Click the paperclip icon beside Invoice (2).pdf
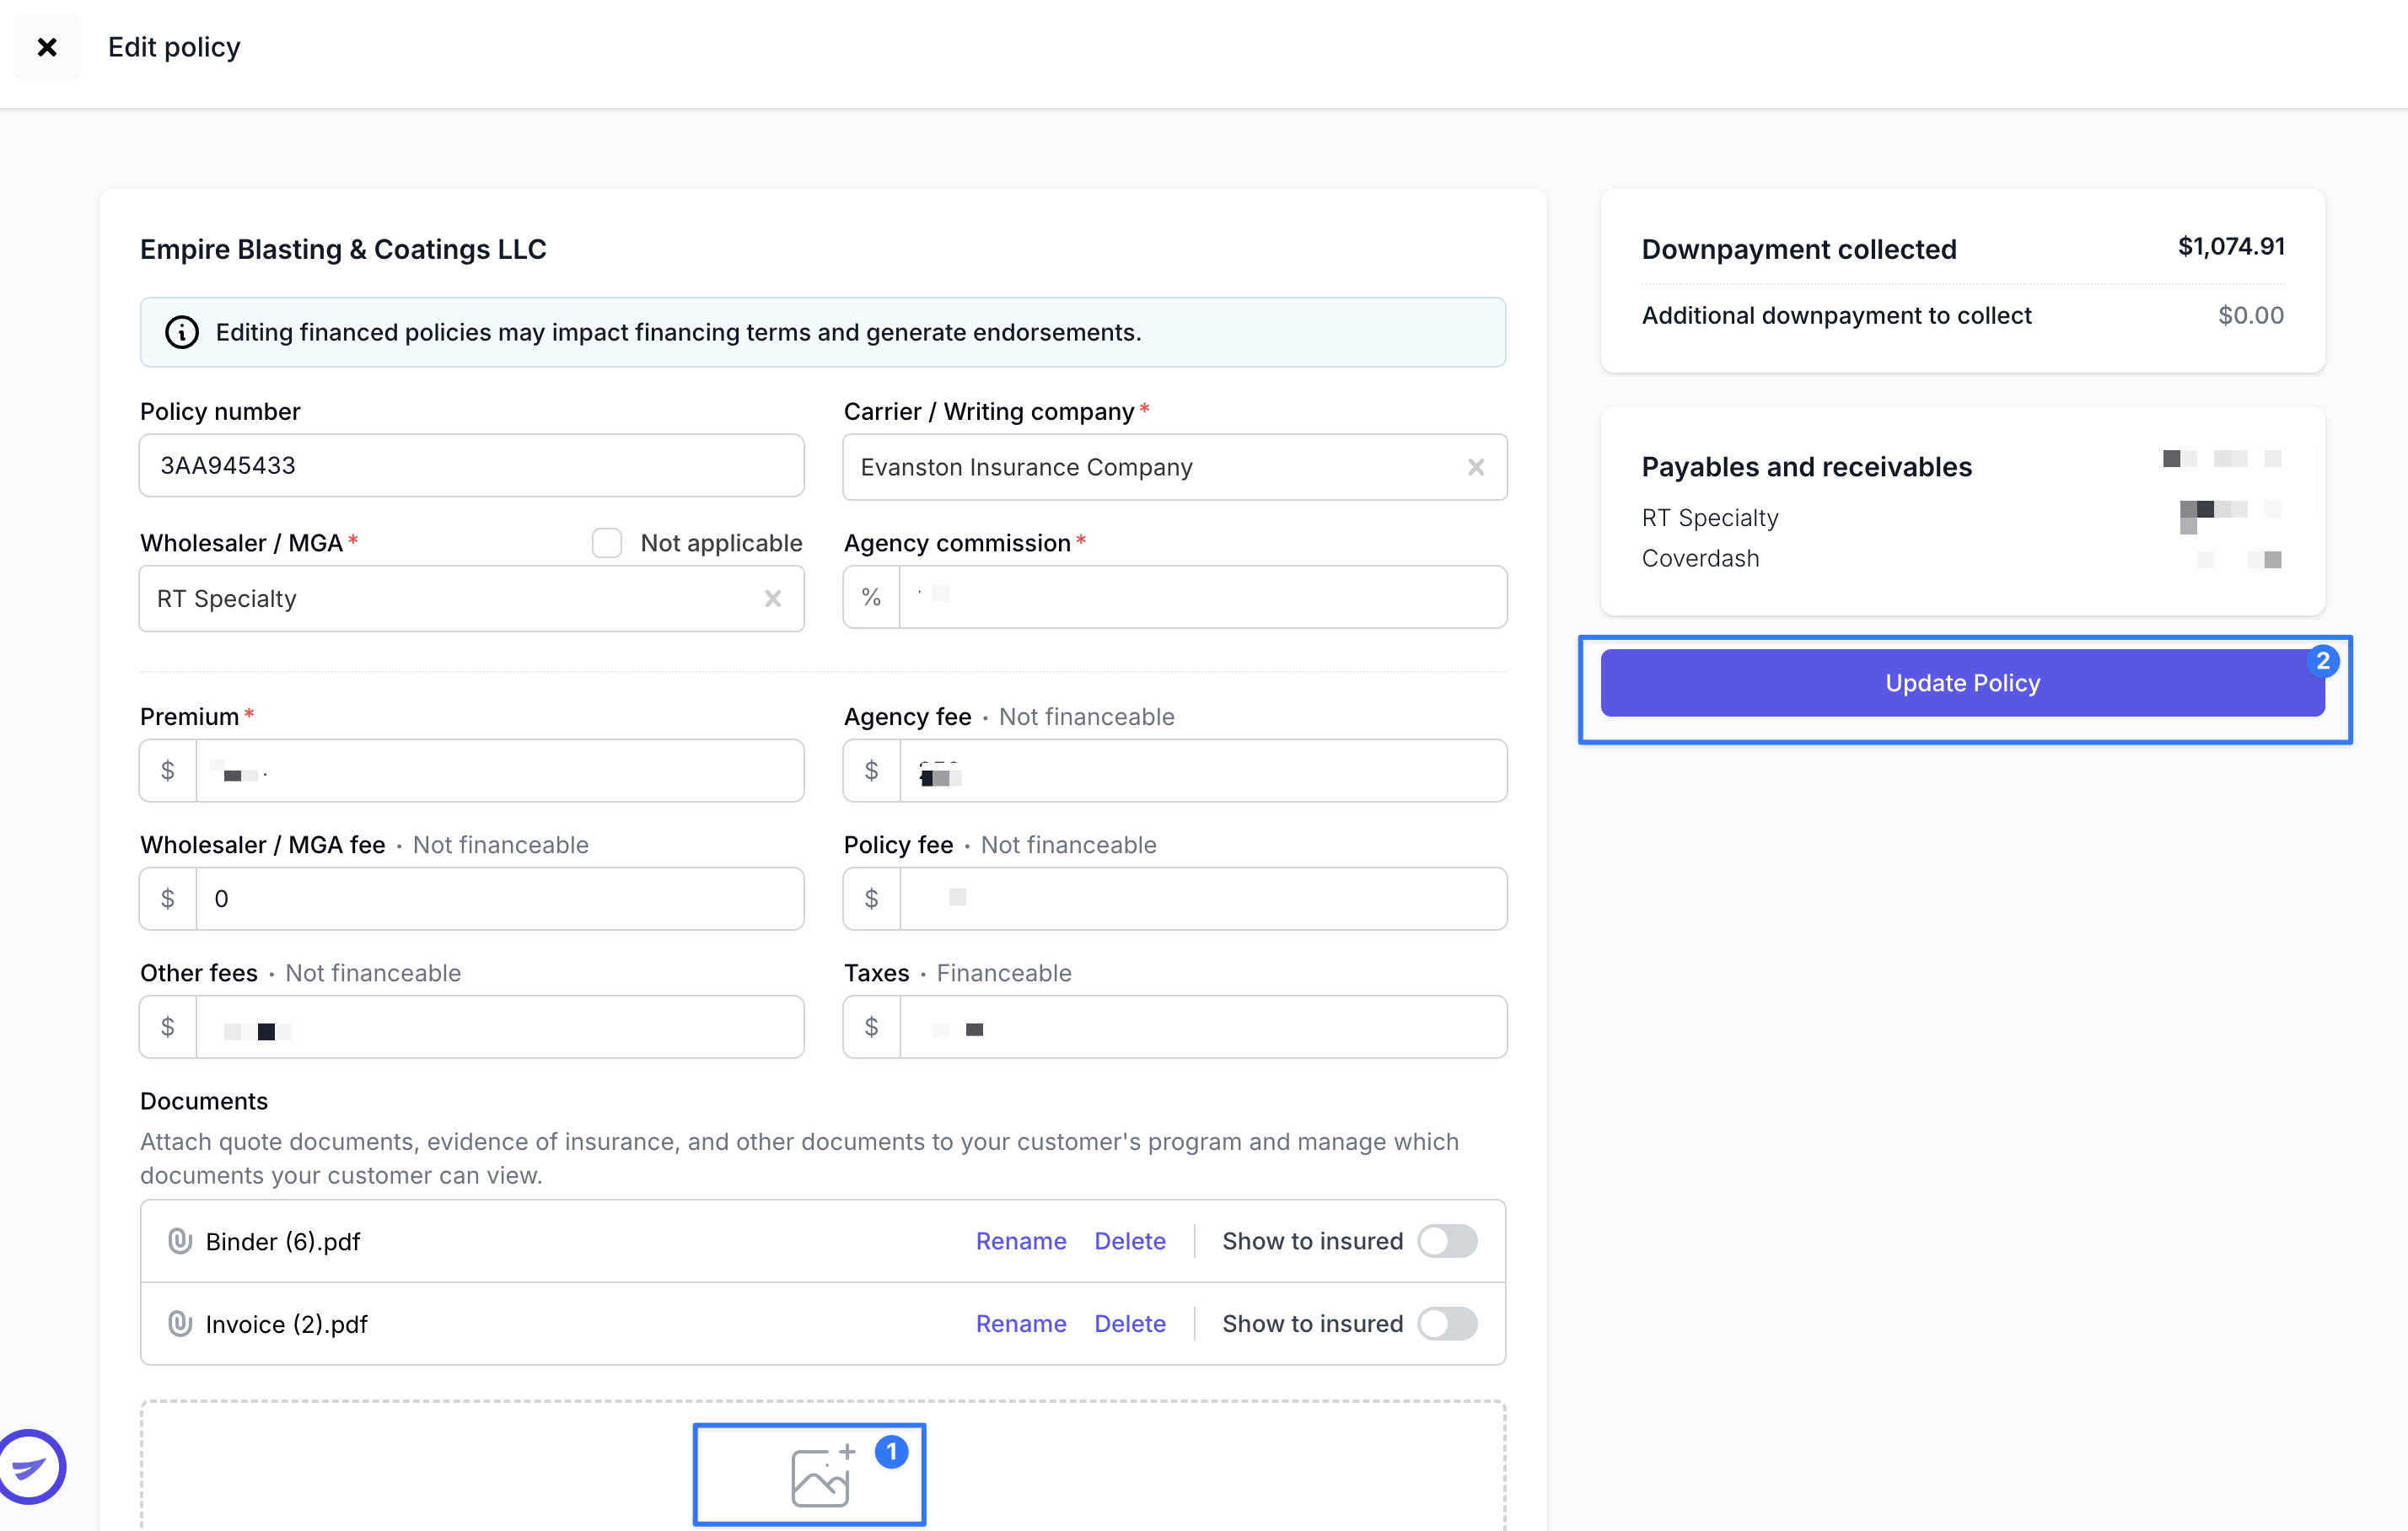This screenshot has height=1531, width=2408. (180, 1324)
